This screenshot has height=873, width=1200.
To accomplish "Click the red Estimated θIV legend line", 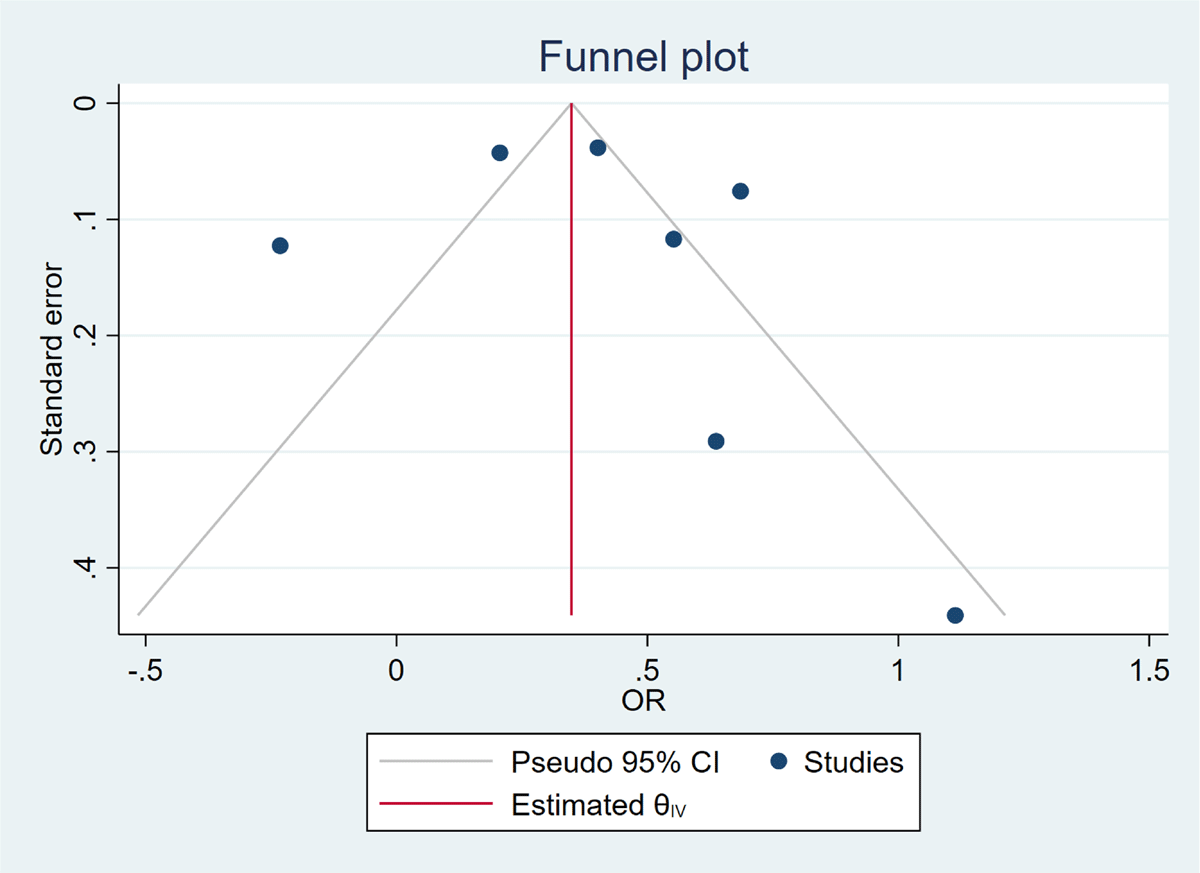I will [x=437, y=804].
